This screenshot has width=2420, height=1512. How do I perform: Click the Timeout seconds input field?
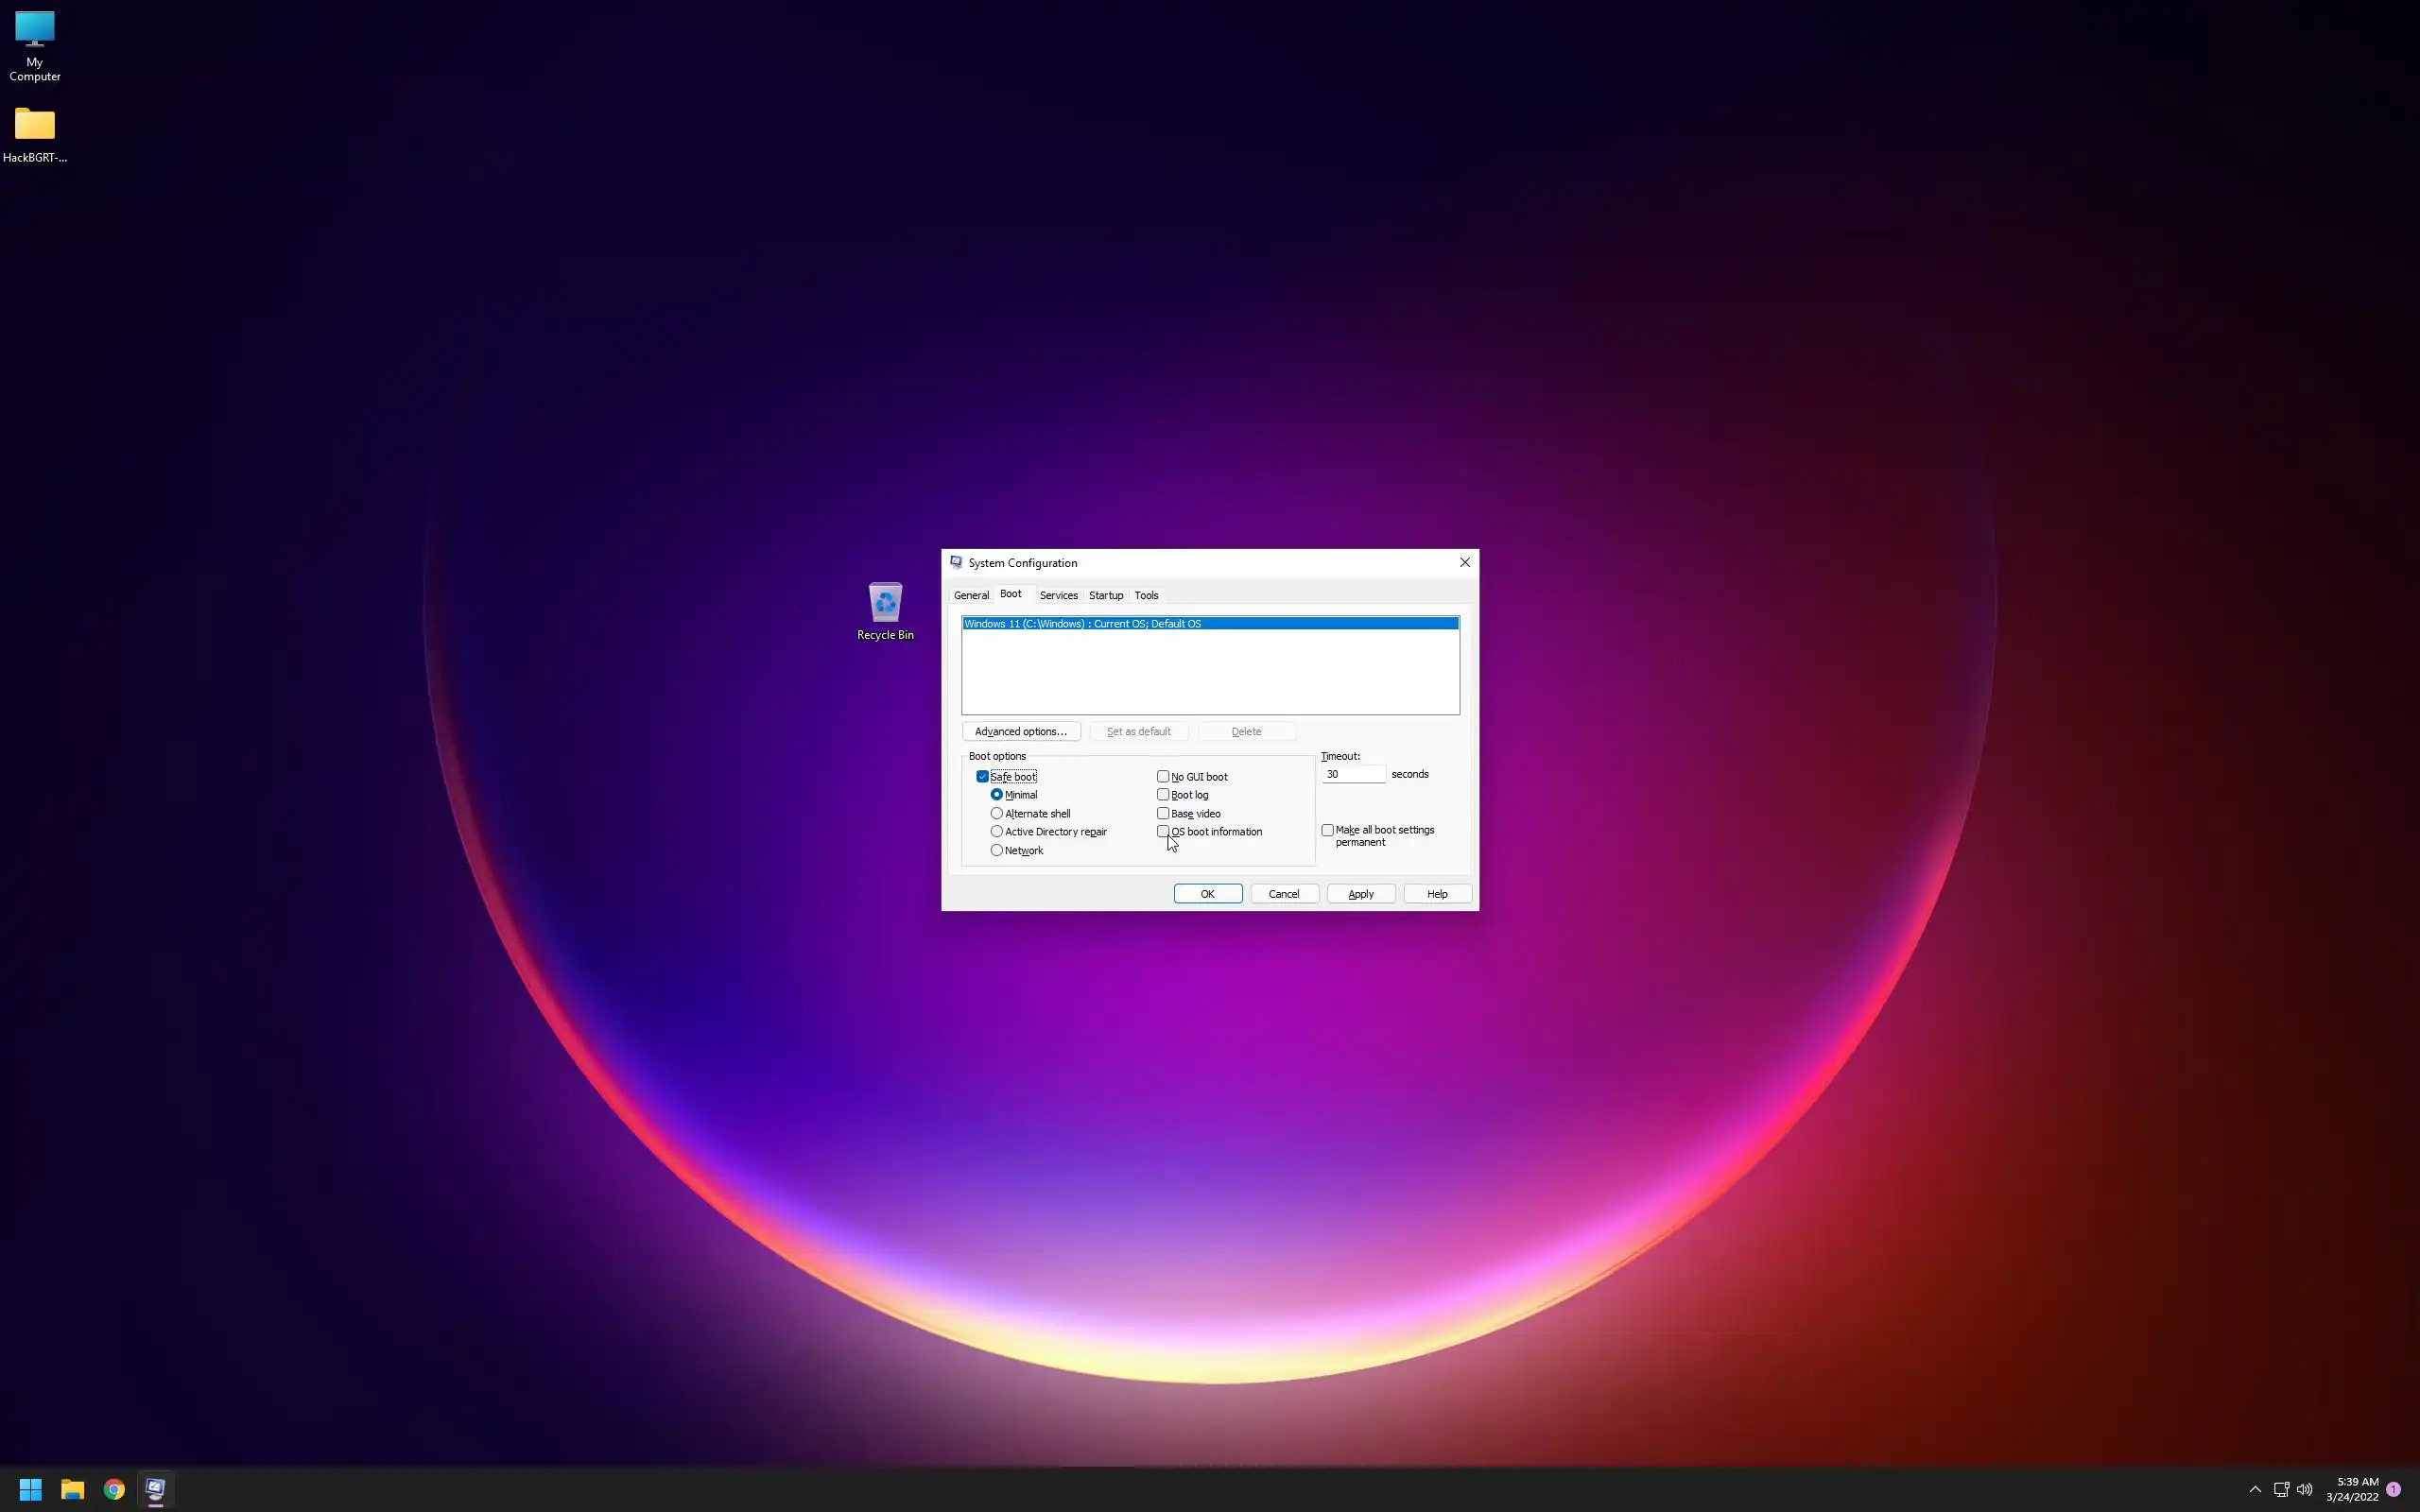(1353, 774)
